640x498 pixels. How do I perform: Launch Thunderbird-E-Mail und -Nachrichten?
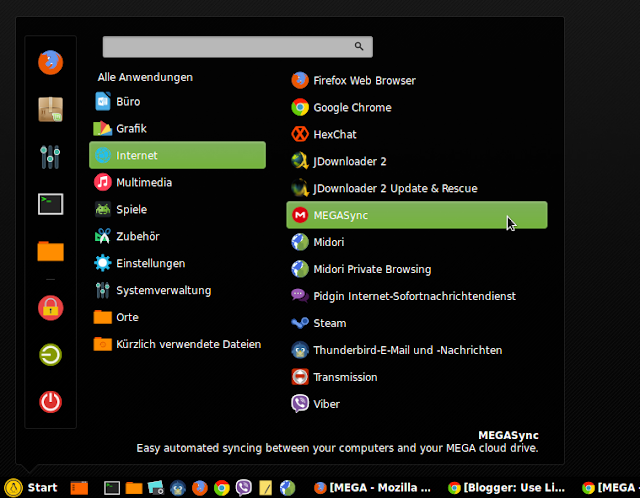[x=417, y=350]
